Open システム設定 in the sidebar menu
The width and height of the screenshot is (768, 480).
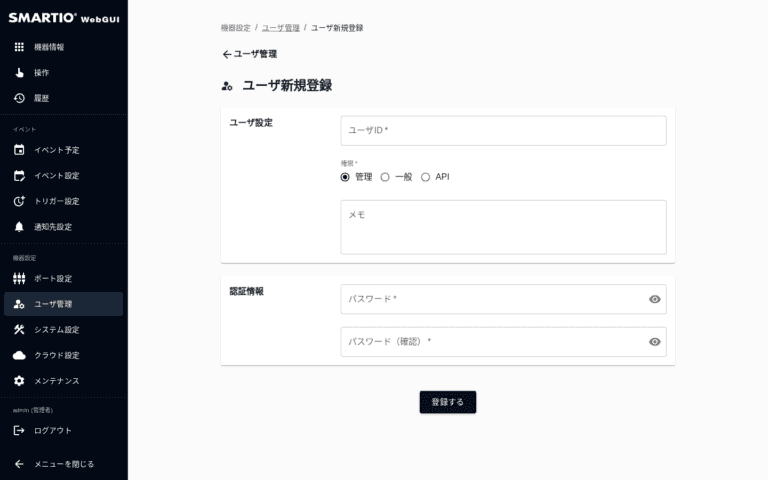(56, 330)
